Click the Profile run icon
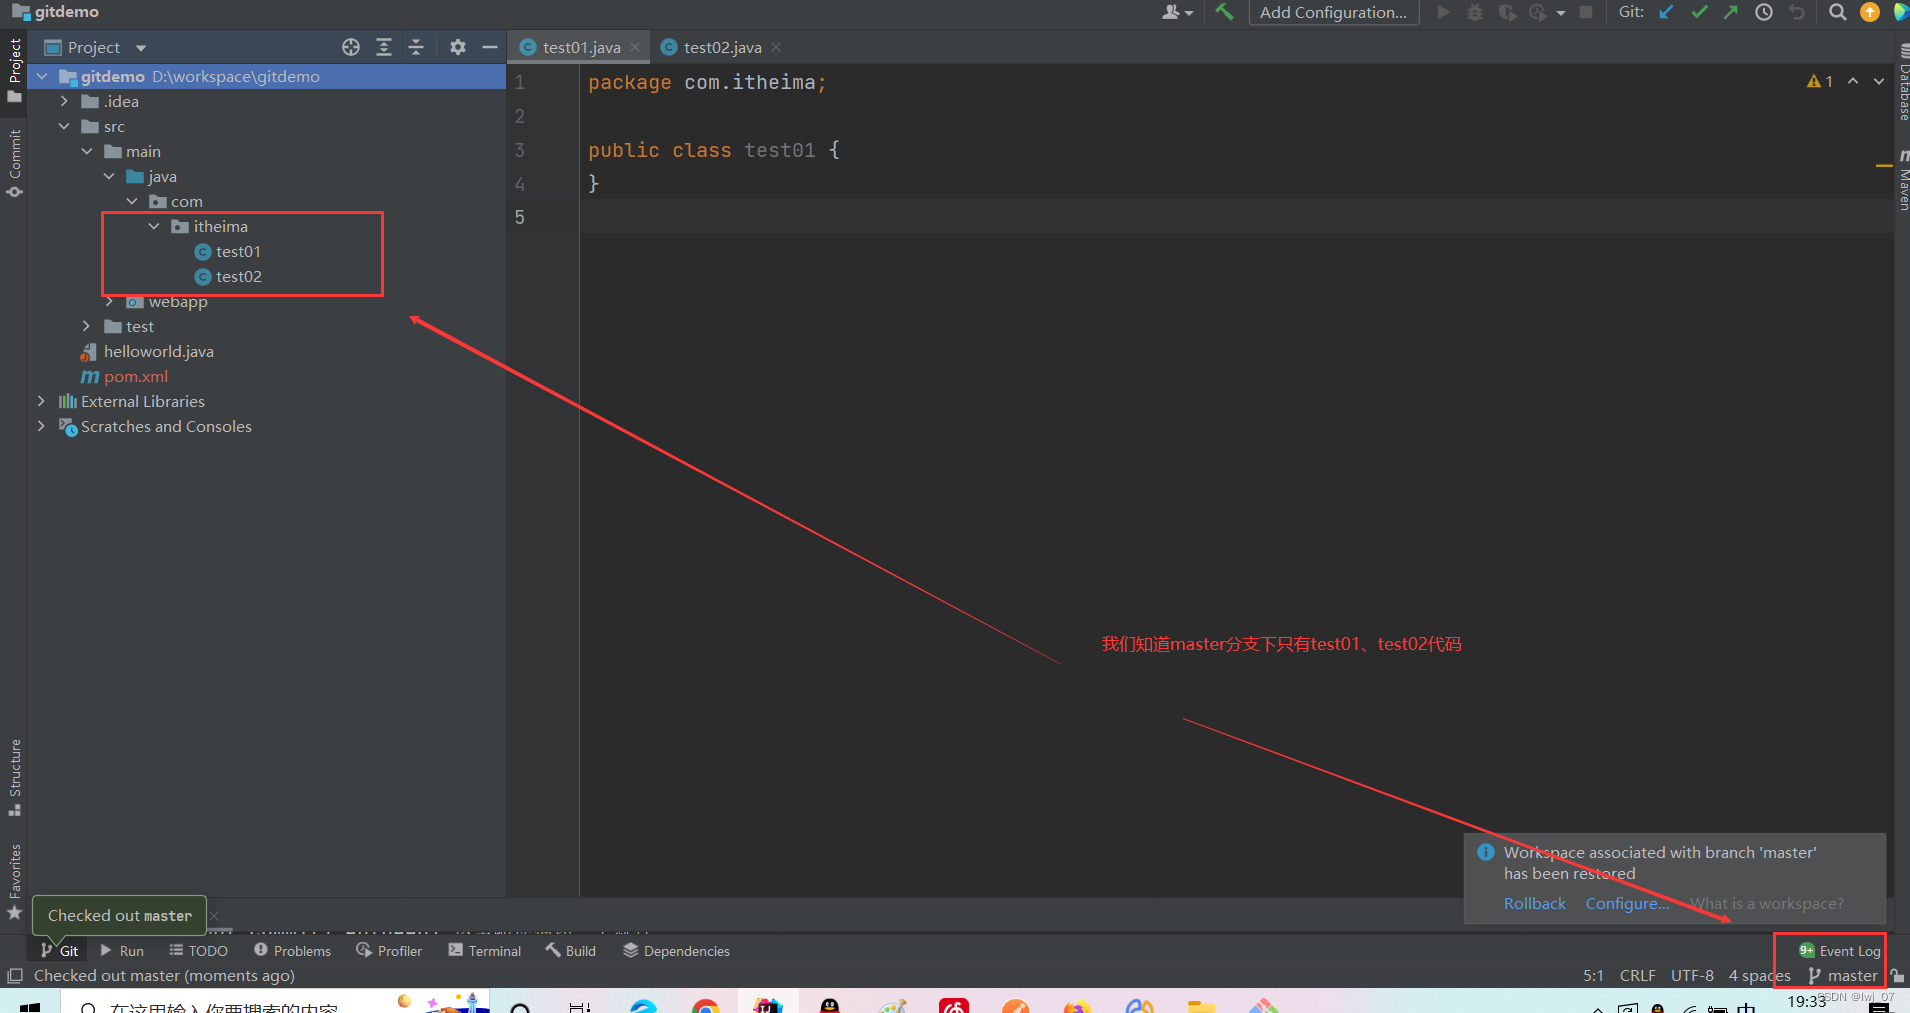This screenshot has width=1910, height=1013. pyautogui.click(x=1538, y=12)
